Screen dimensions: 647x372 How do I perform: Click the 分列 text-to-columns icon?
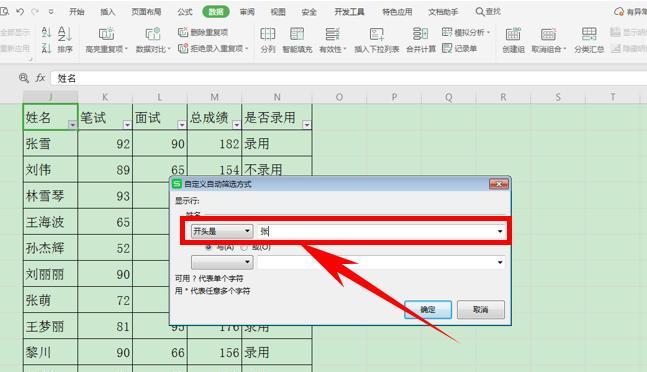click(268, 34)
